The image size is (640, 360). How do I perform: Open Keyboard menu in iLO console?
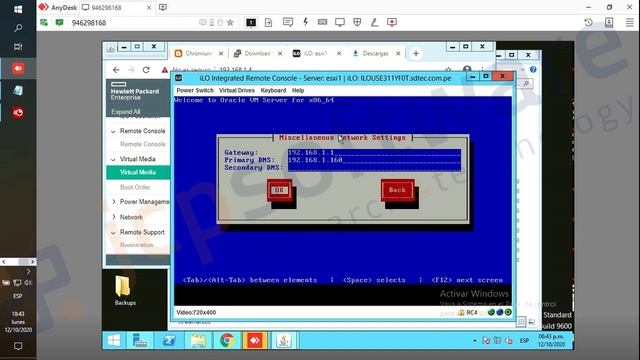pyautogui.click(x=273, y=90)
